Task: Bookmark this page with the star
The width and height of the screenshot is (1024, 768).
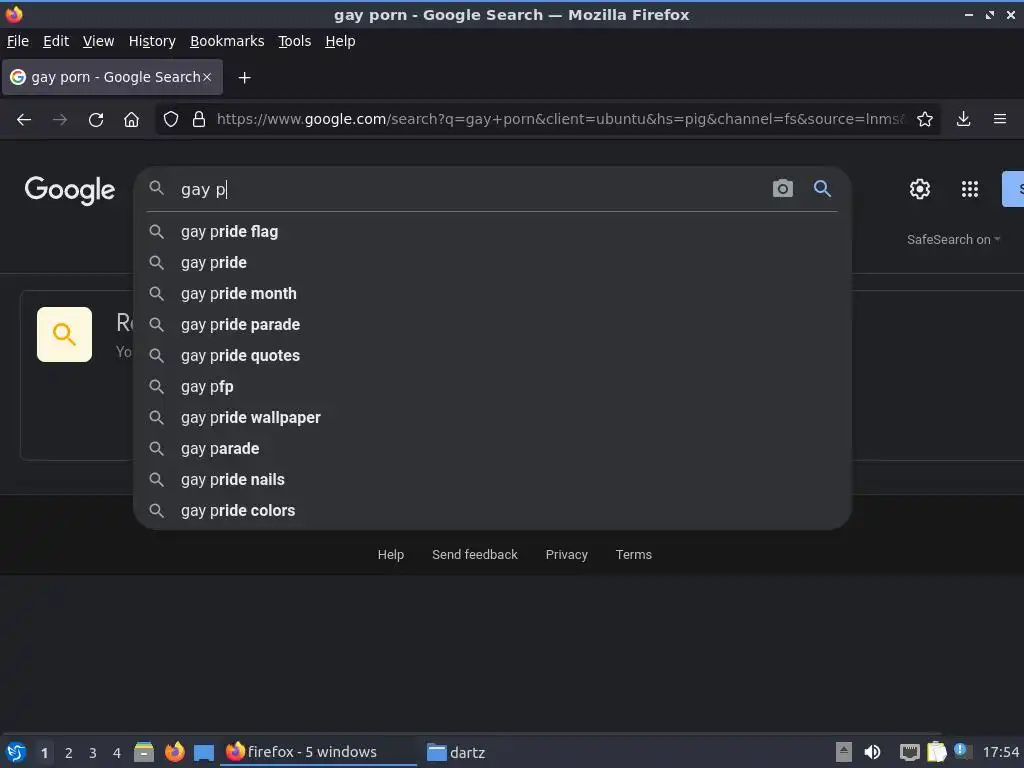Action: pos(925,119)
